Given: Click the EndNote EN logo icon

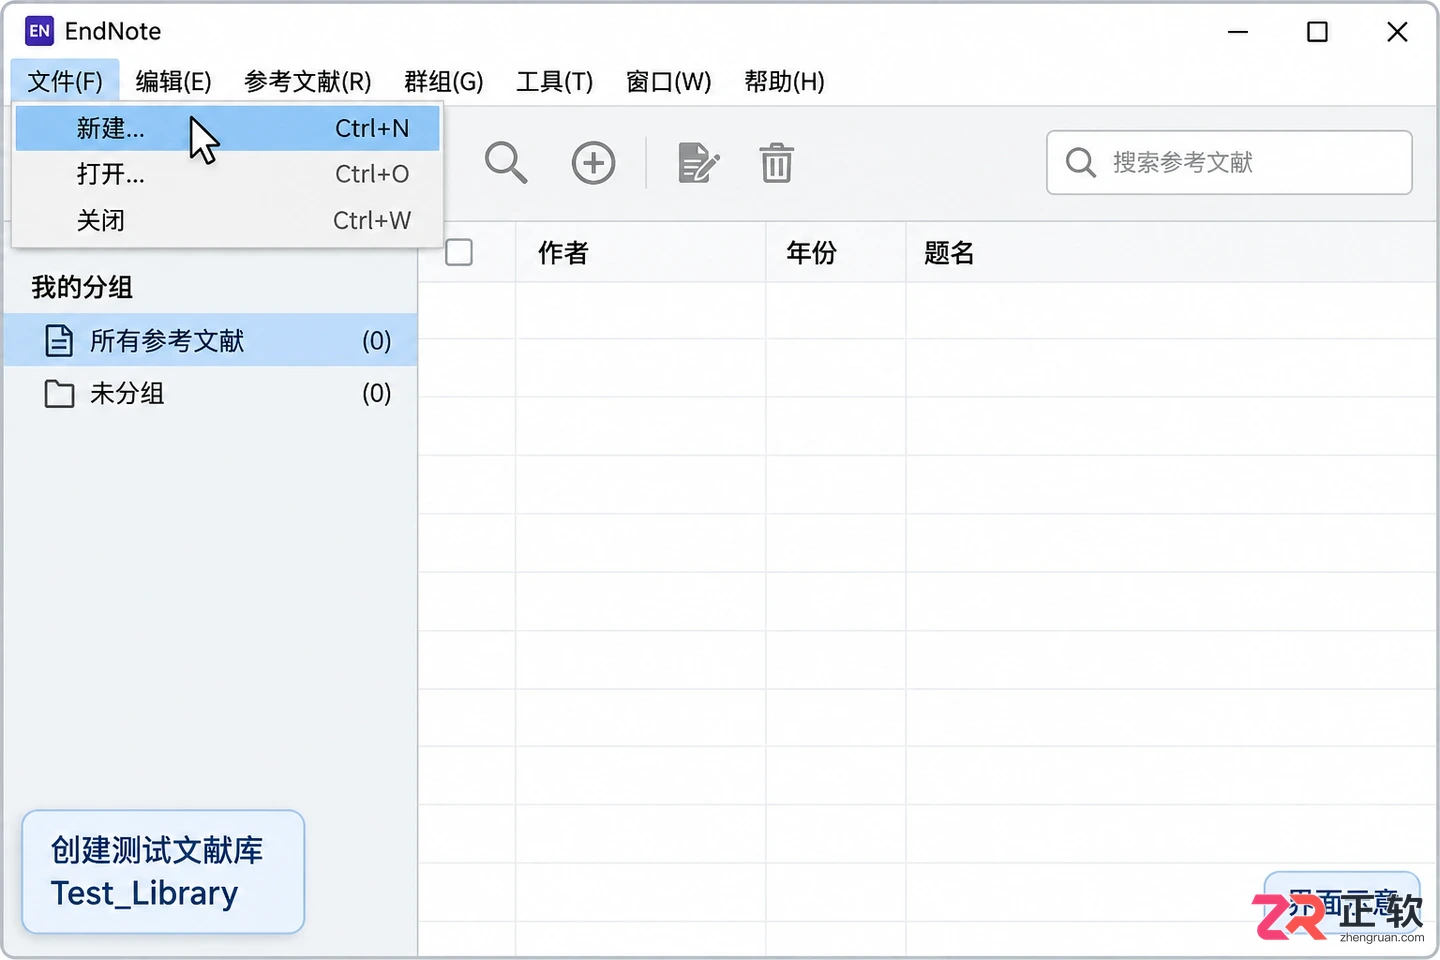Looking at the screenshot, I should pos(39,31).
